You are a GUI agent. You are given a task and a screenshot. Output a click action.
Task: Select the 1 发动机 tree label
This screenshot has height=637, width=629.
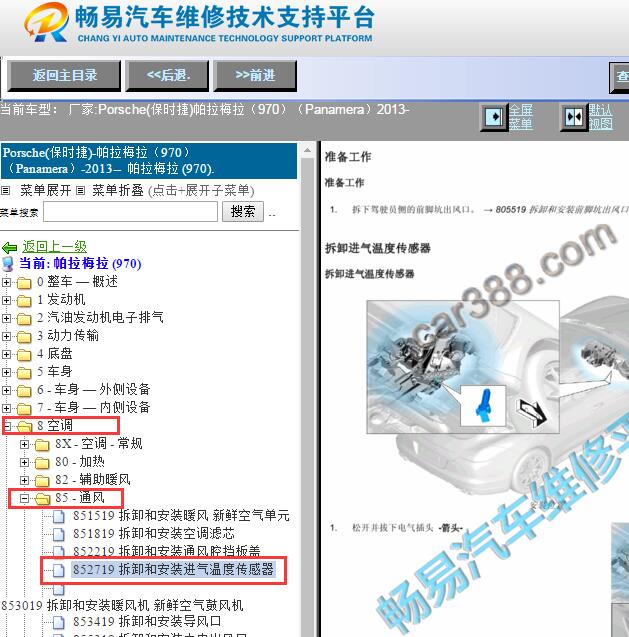coord(61,300)
